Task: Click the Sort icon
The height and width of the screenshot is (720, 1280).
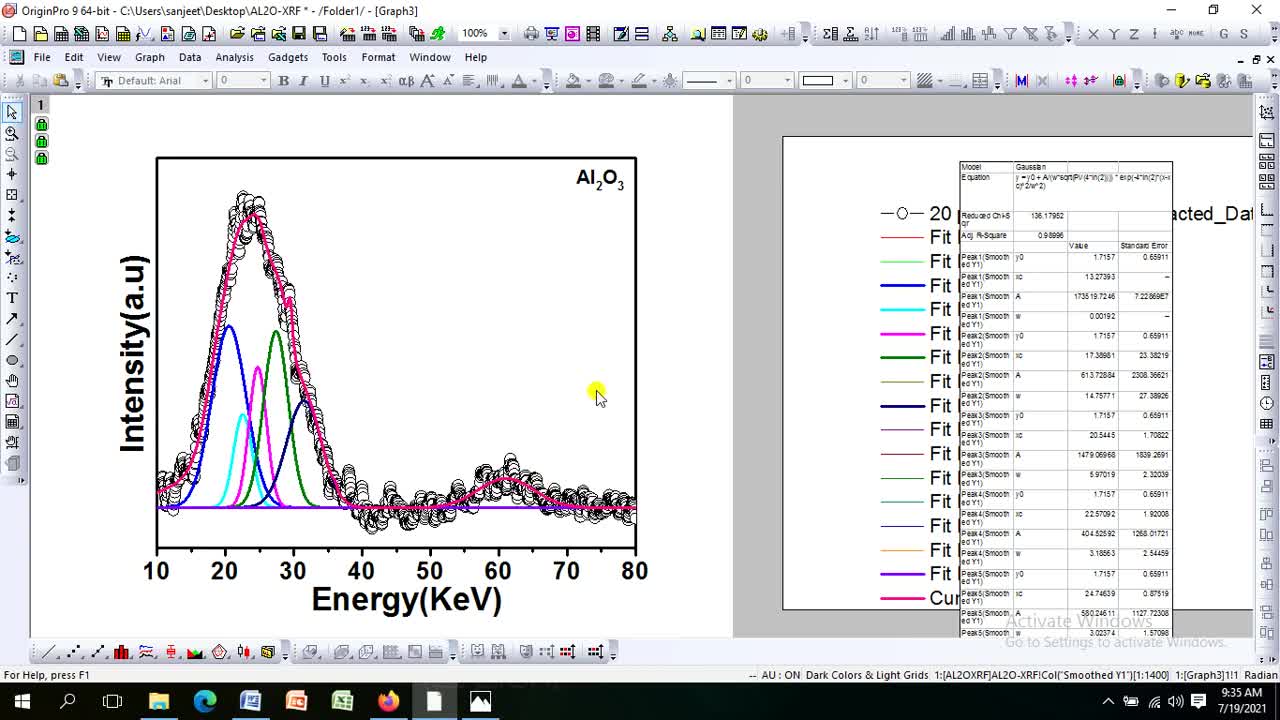Action: (x=871, y=33)
